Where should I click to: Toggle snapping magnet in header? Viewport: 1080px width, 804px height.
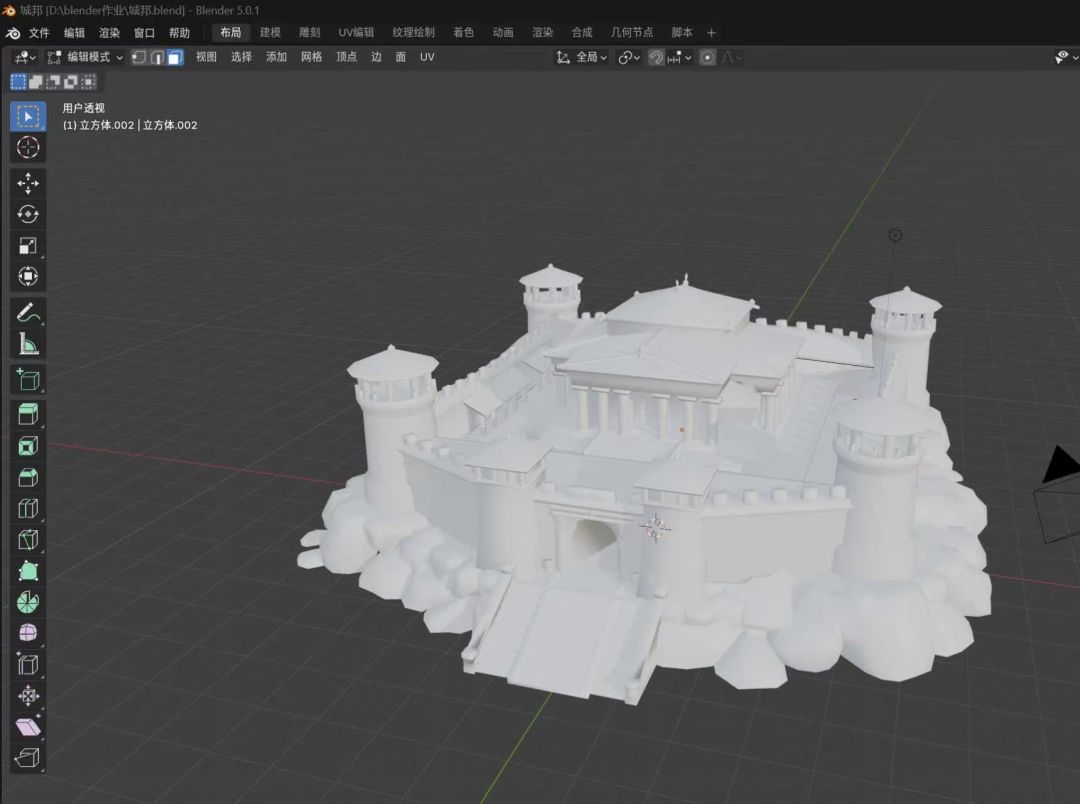click(x=656, y=58)
